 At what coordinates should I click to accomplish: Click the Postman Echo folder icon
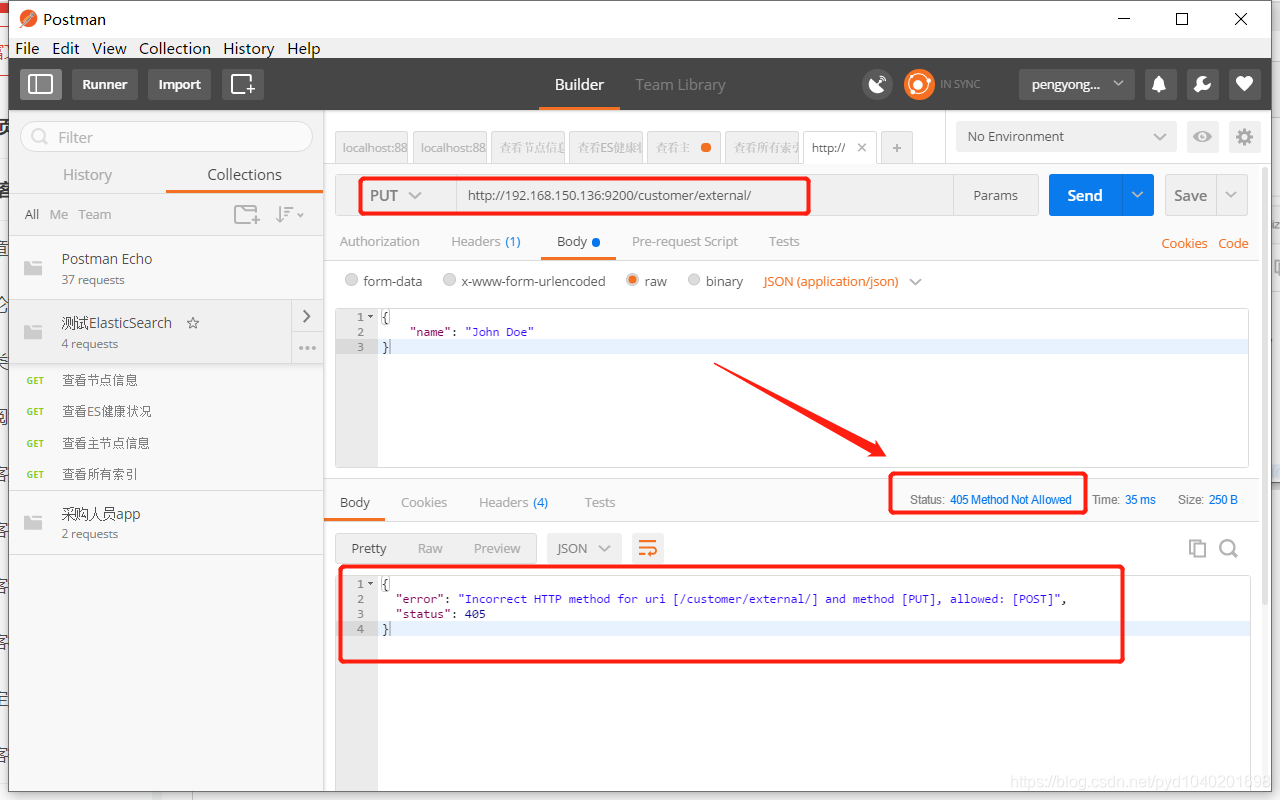pos(34,268)
